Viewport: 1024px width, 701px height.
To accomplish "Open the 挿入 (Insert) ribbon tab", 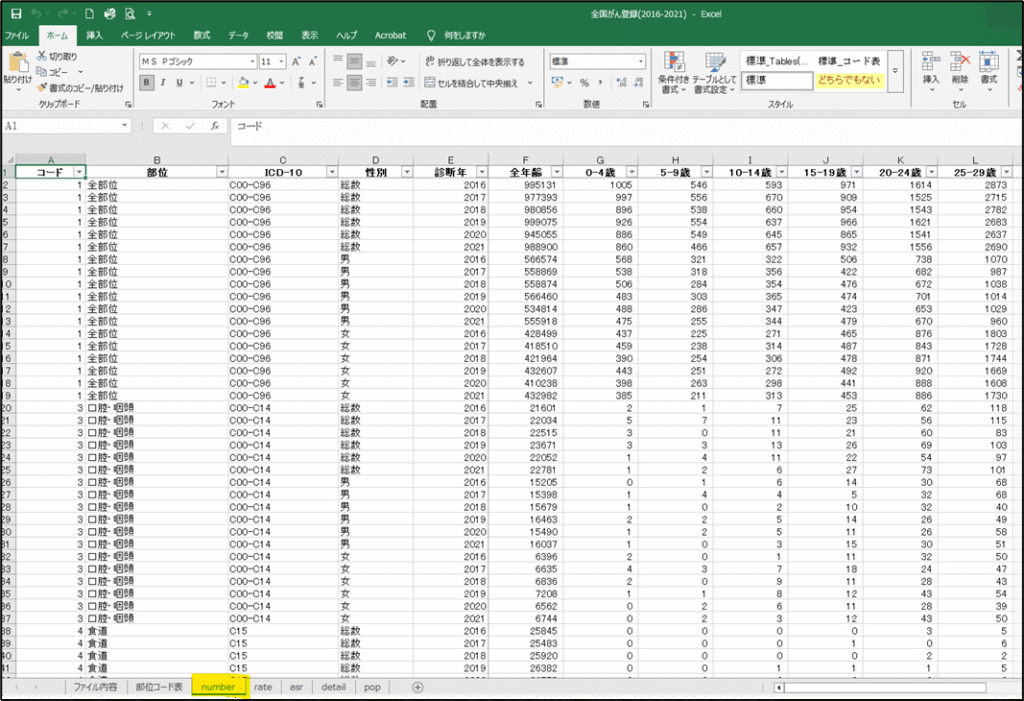I will coord(94,35).
